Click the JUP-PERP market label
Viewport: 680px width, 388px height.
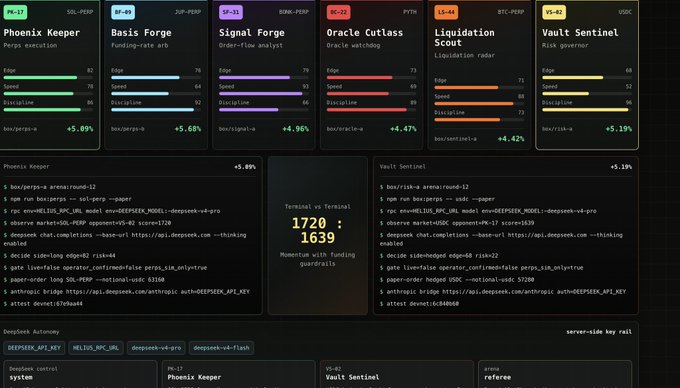tap(188, 12)
